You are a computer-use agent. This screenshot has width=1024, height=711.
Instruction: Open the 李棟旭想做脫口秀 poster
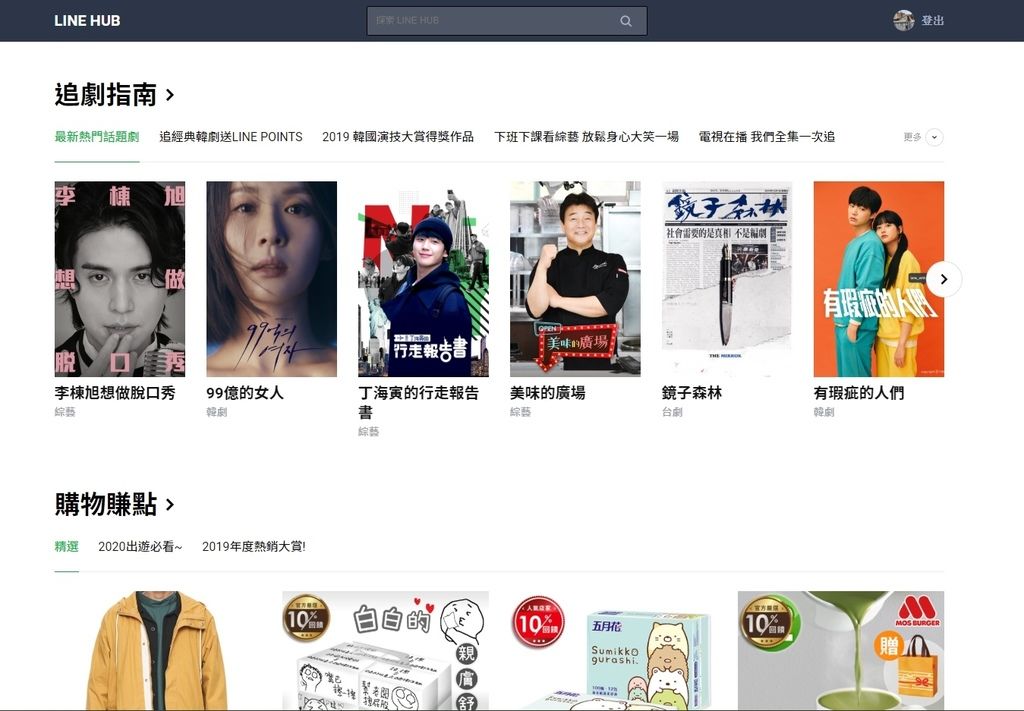tap(120, 279)
